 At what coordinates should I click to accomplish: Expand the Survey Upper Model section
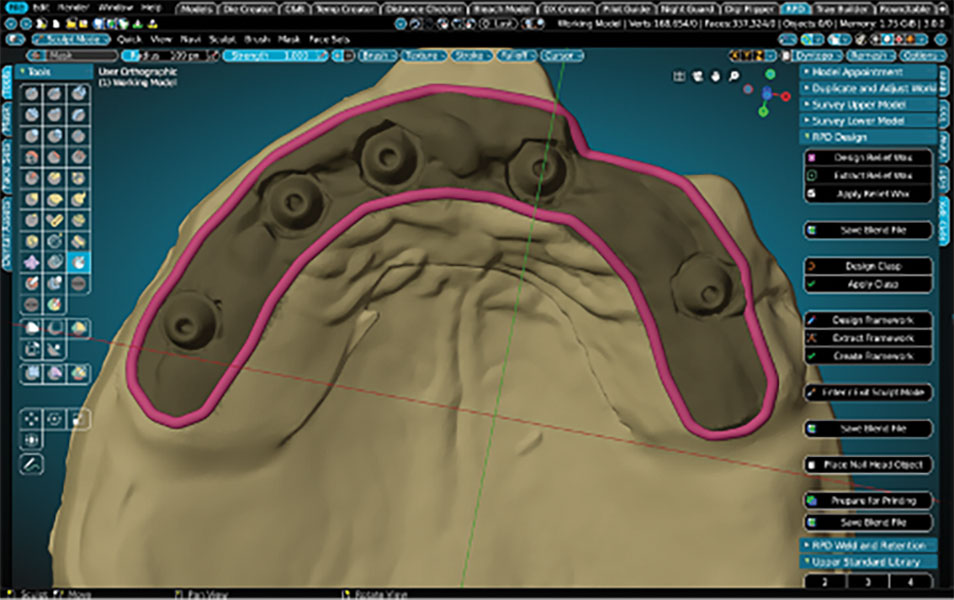point(868,104)
